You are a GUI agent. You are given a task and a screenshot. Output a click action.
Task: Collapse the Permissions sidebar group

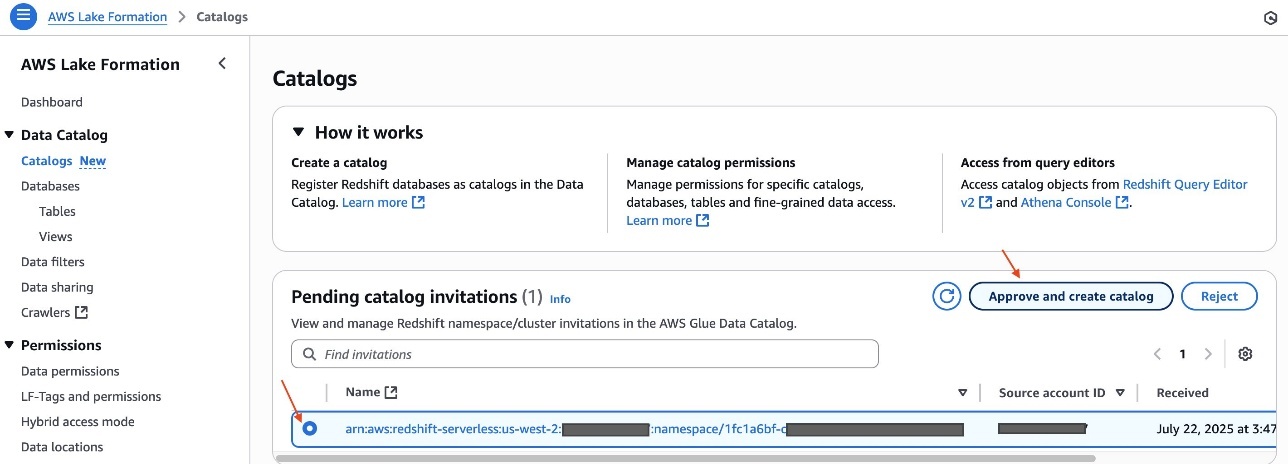(x=9, y=345)
